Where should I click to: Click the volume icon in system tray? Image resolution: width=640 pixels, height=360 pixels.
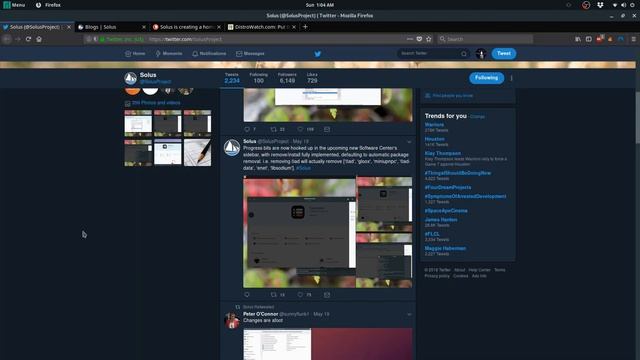coord(623,5)
